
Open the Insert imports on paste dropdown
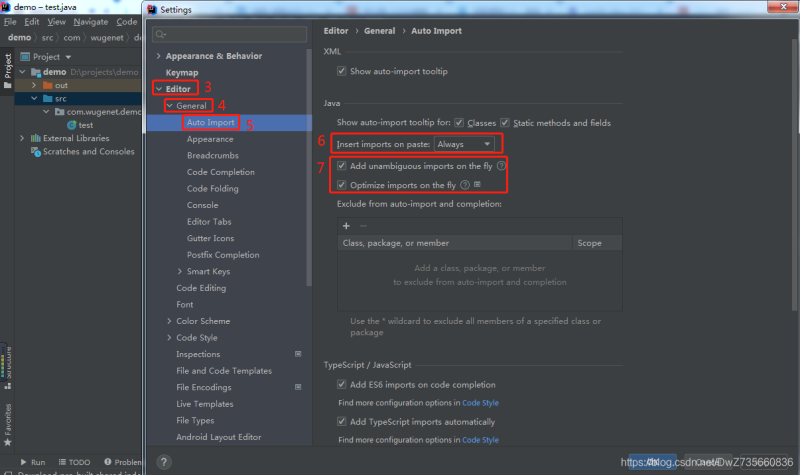(x=464, y=144)
